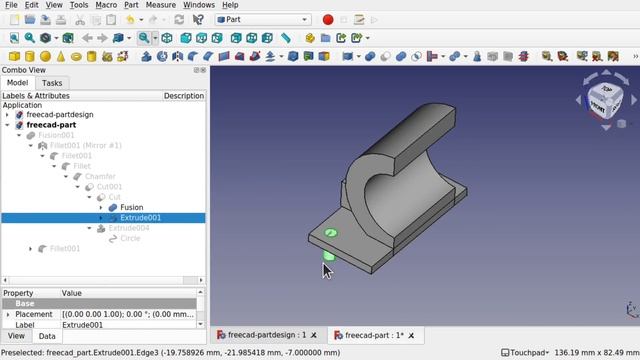The height and width of the screenshot is (360, 640).
Task: Click the Refresh recompute icon
Action: click(x=179, y=20)
